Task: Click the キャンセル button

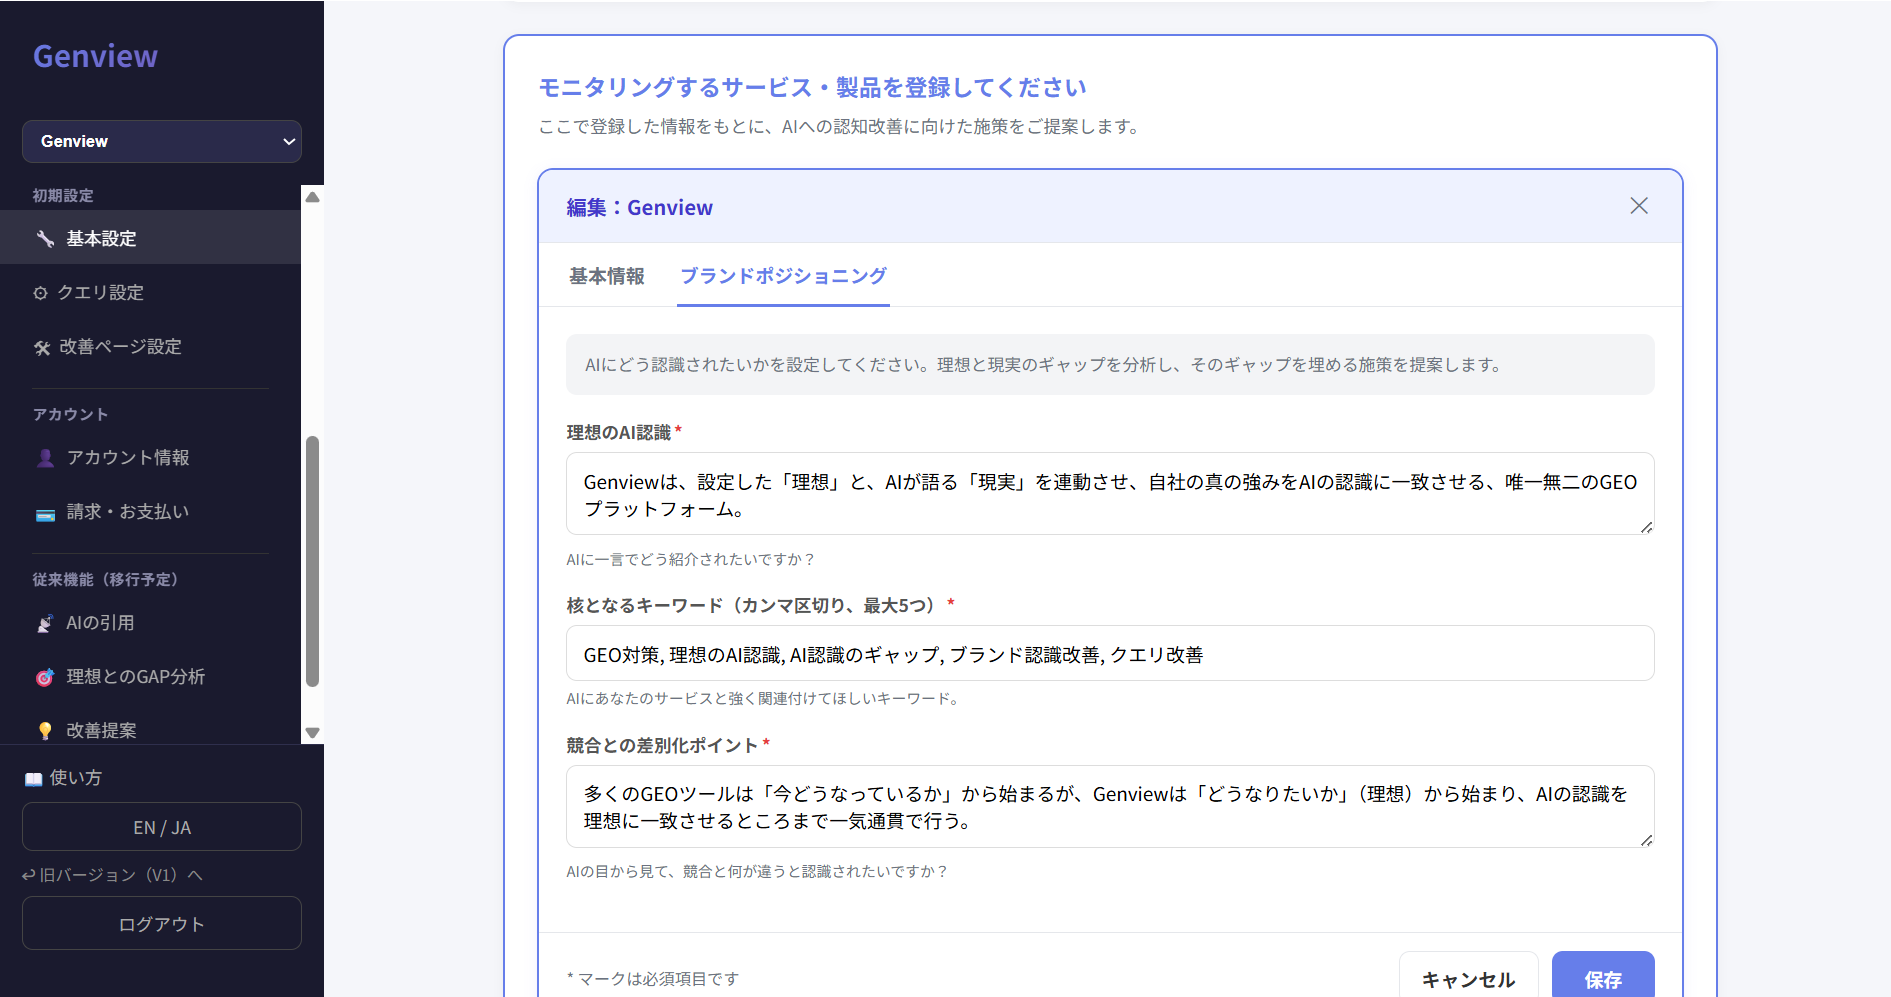Action: point(1468,979)
